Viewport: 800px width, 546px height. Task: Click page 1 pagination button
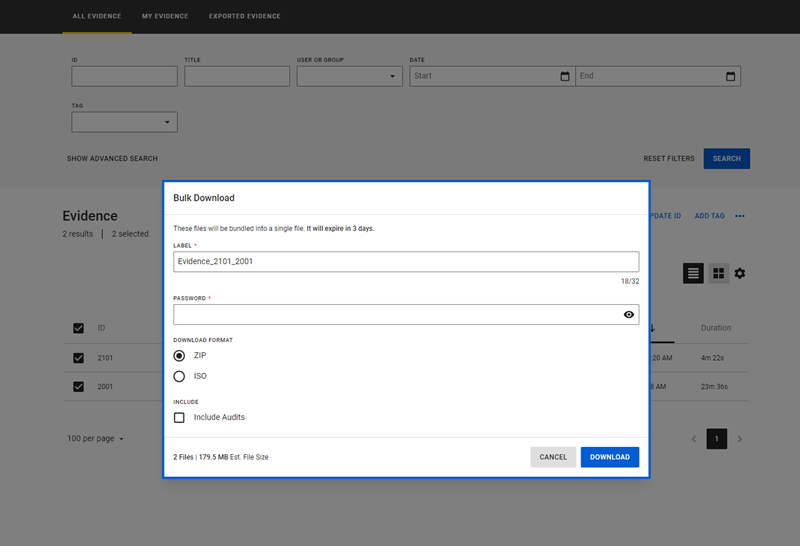click(x=716, y=439)
